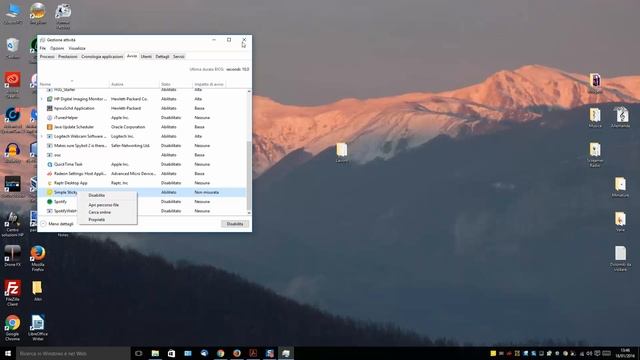Open the Opzioni menu
This screenshot has width=640, height=360.
pyautogui.click(x=57, y=48)
